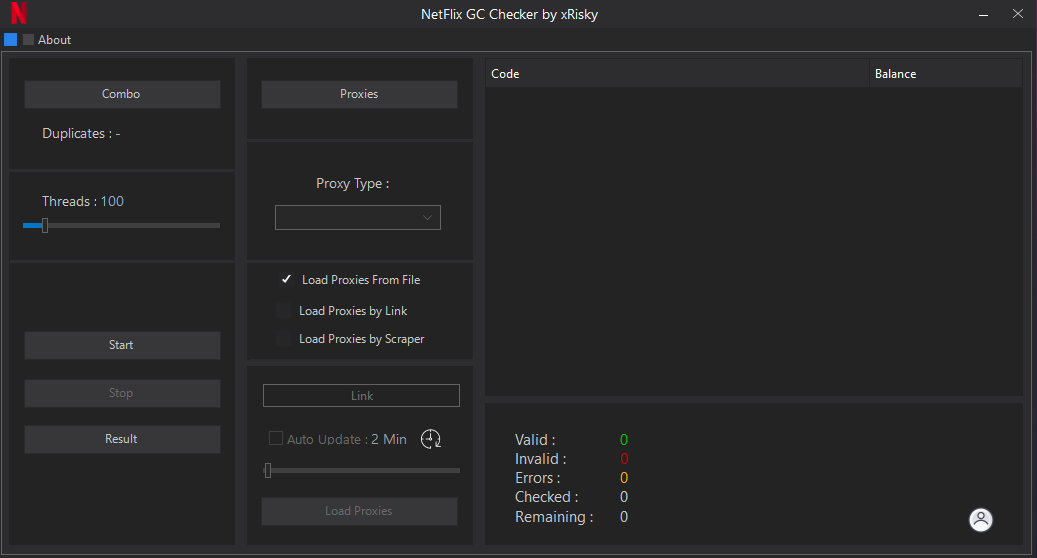Expand the Proxy Type dropdown
The width and height of the screenshot is (1037, 558).
(x=358, y=218)
